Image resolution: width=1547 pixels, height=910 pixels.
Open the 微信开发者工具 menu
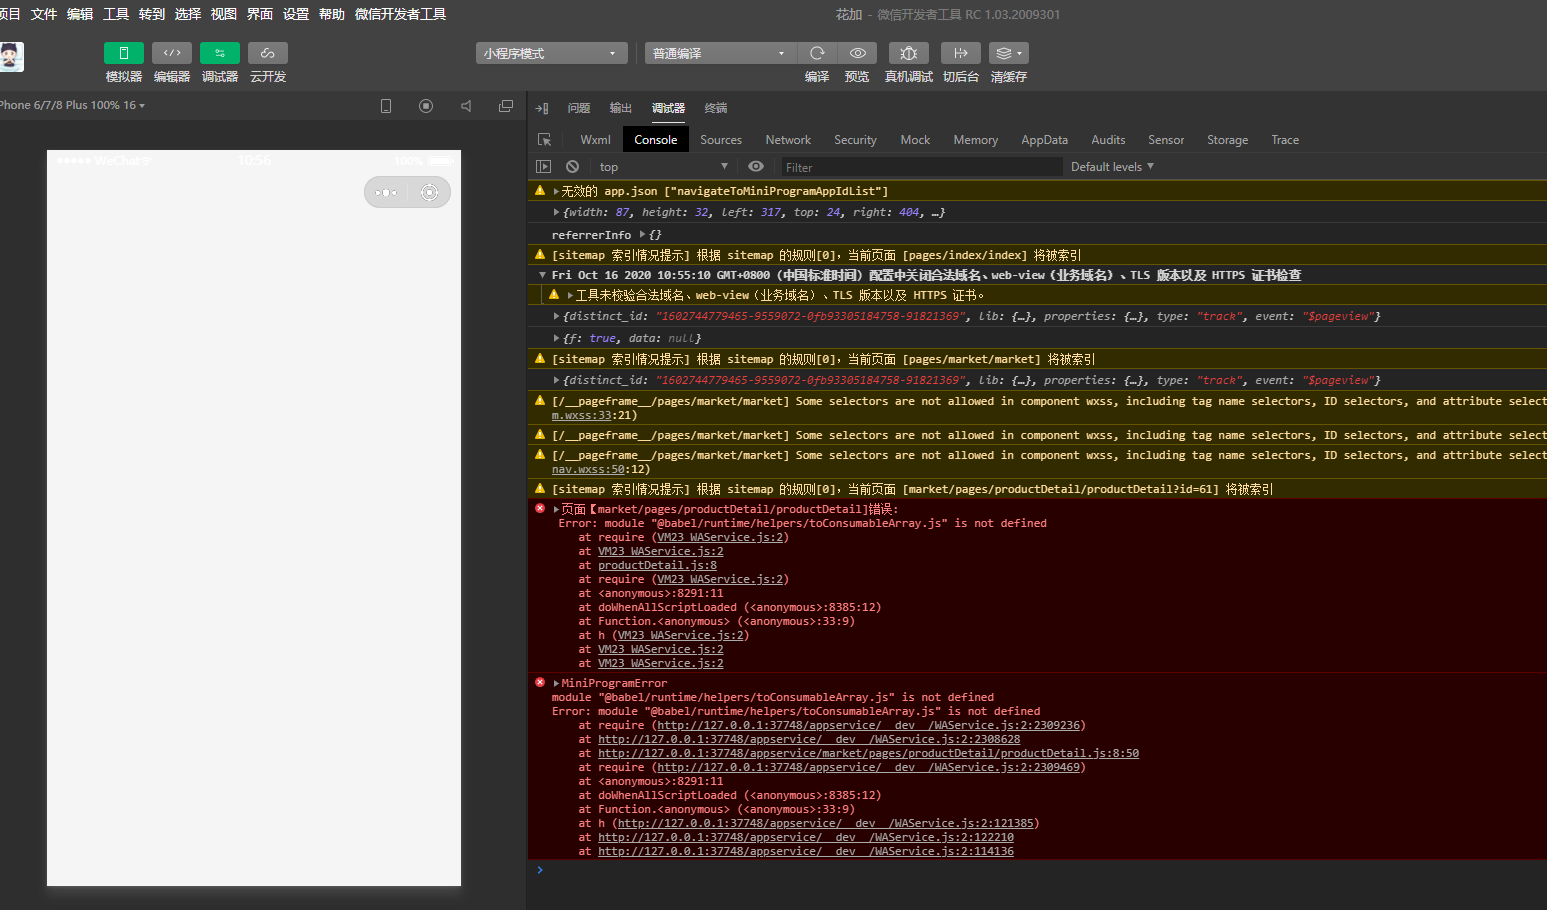[x=400, y=14]
